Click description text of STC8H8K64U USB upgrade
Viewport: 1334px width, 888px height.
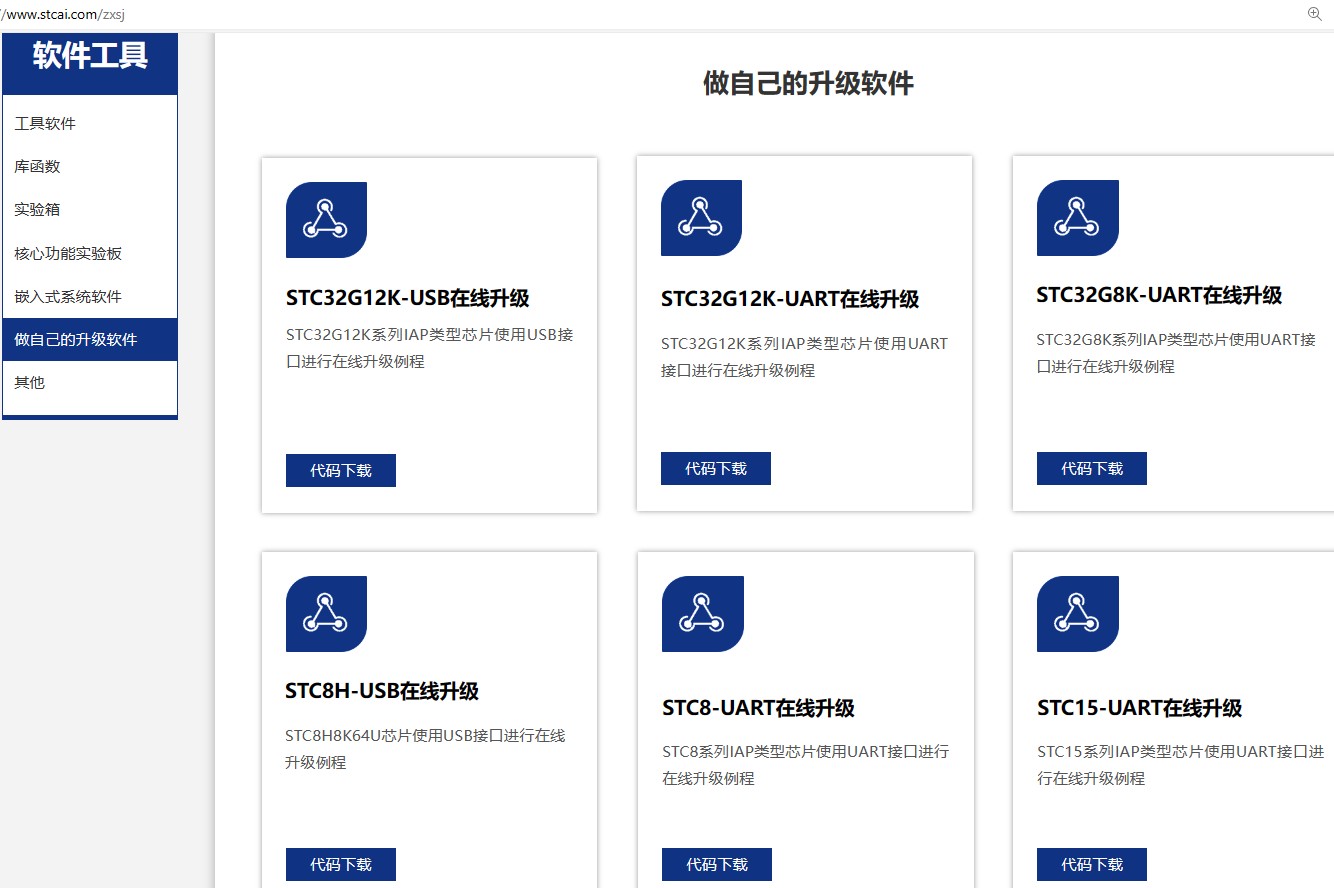click(425, 749)
